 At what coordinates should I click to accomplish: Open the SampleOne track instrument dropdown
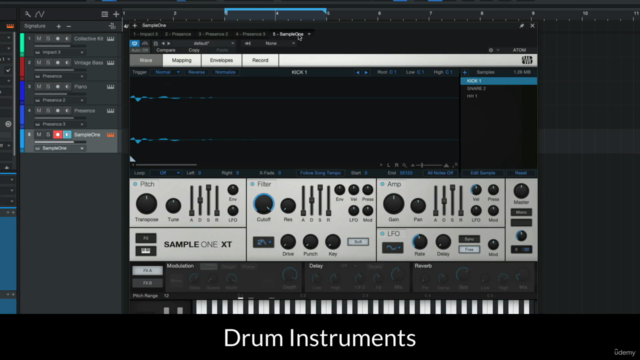[x=60, y=148]
